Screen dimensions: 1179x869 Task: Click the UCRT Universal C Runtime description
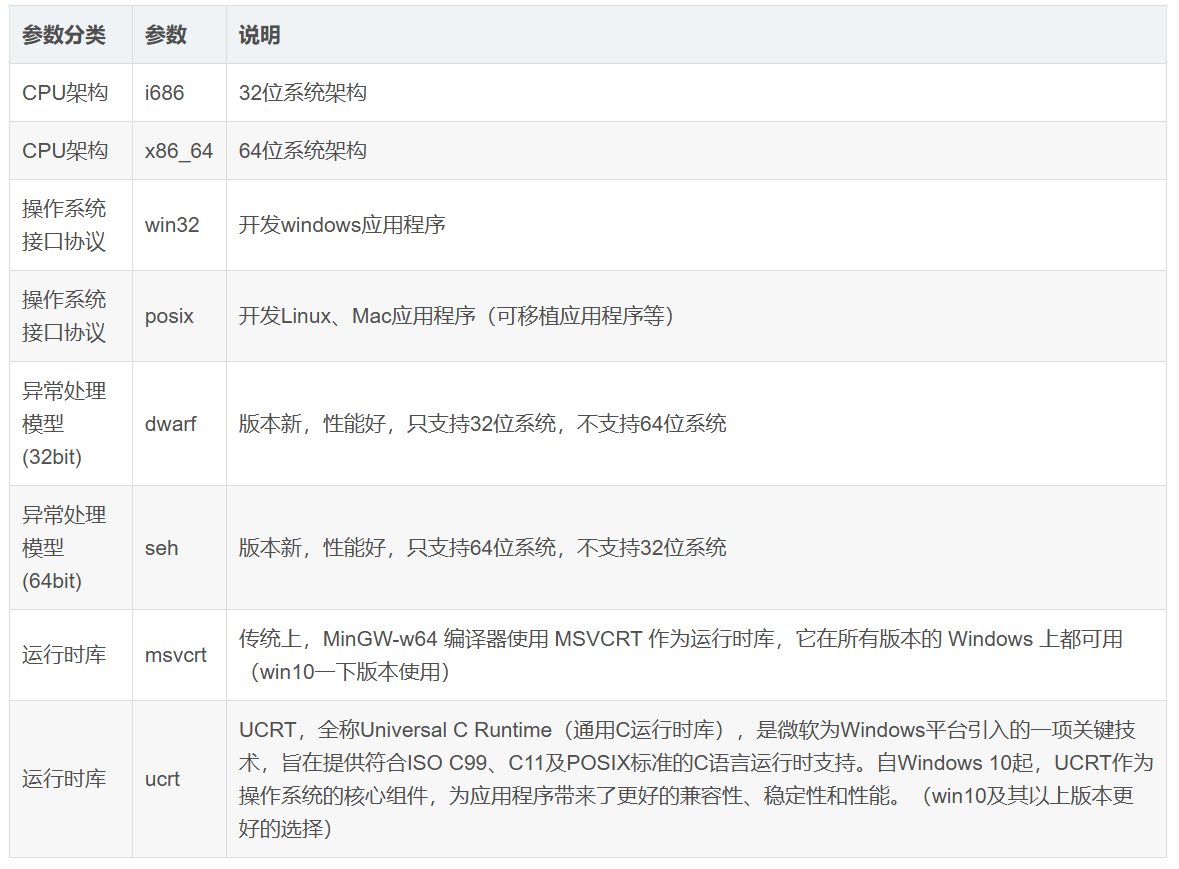click(x=696, y=779)
